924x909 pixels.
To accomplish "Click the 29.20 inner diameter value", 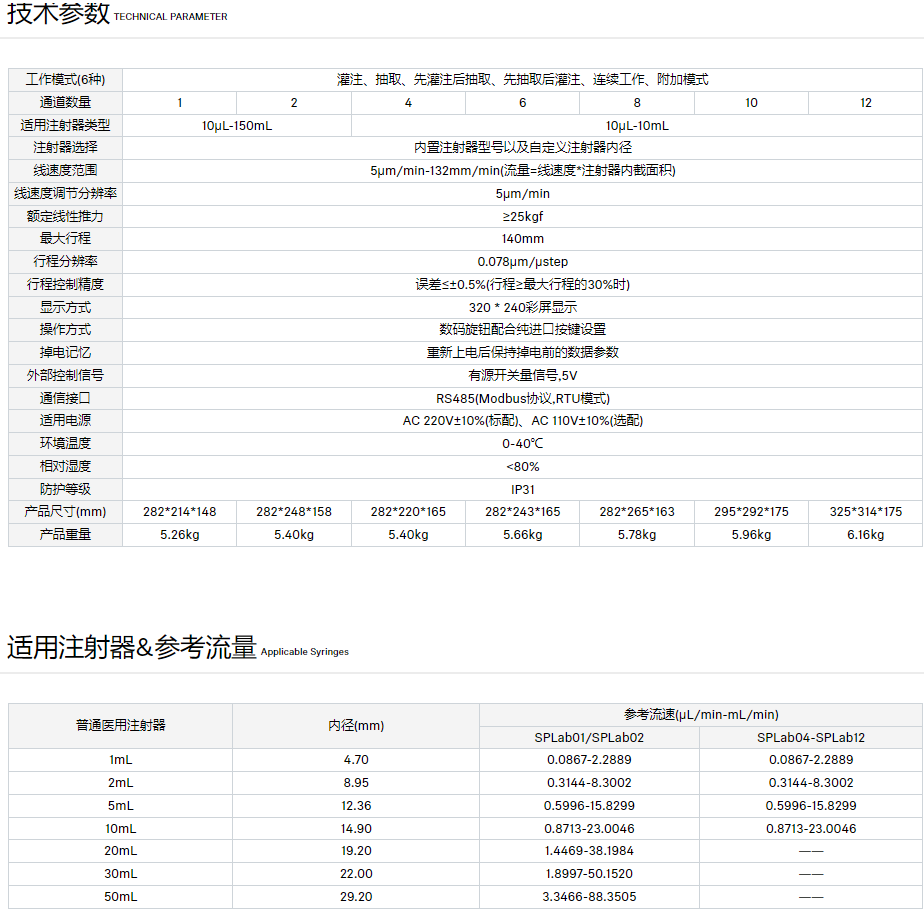I will tap(356, 897).
